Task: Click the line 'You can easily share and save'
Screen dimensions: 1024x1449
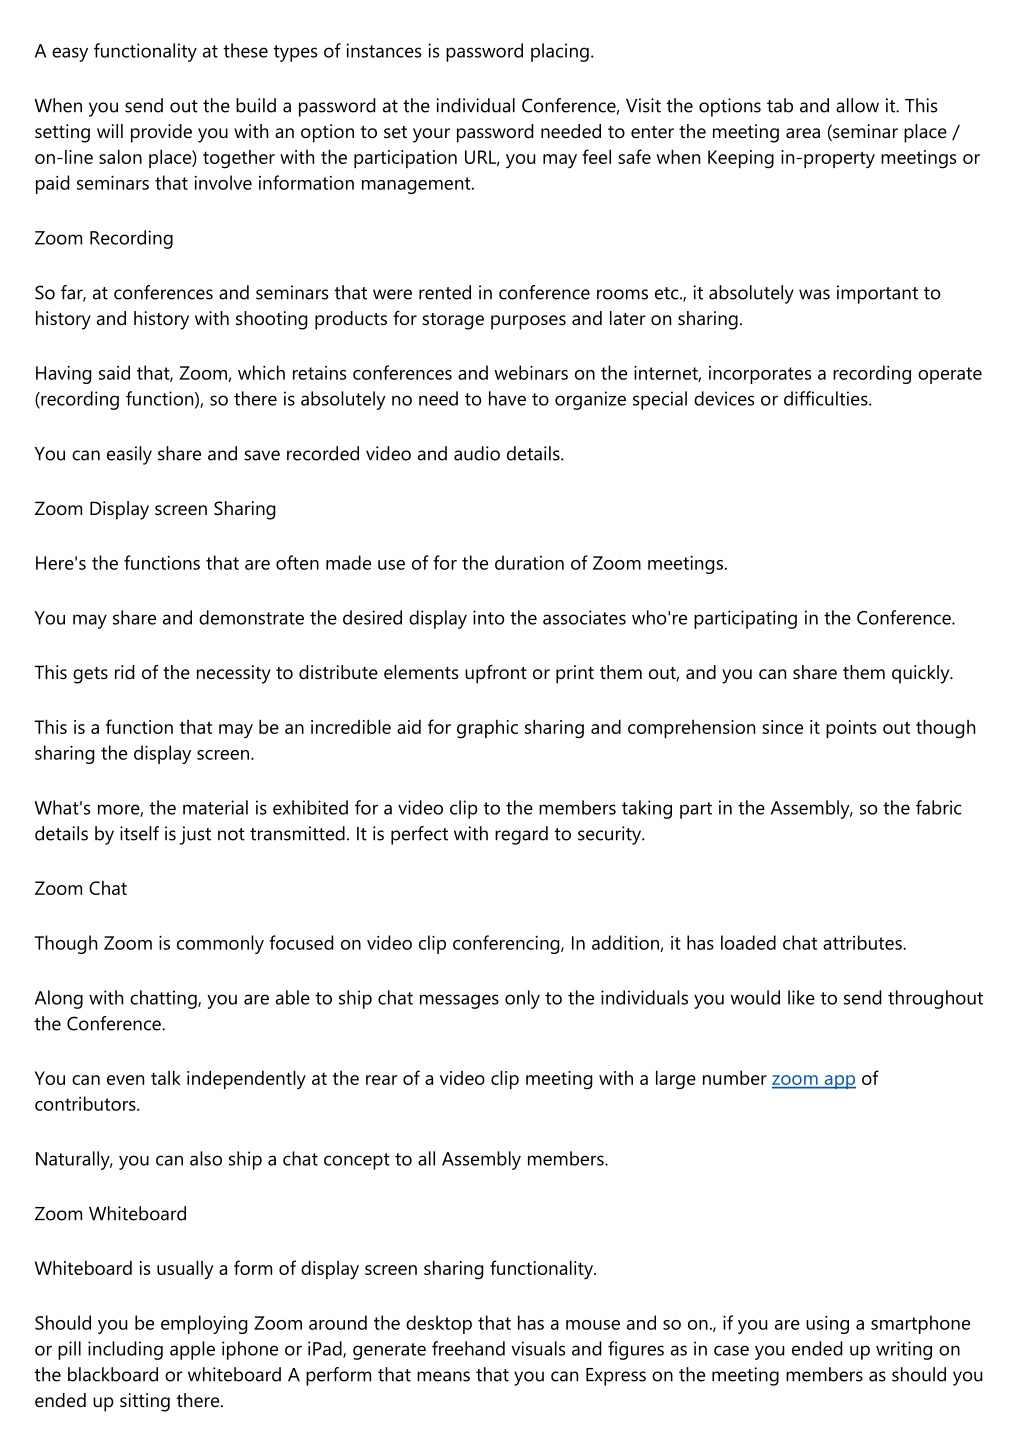Action: click(299, 454)
